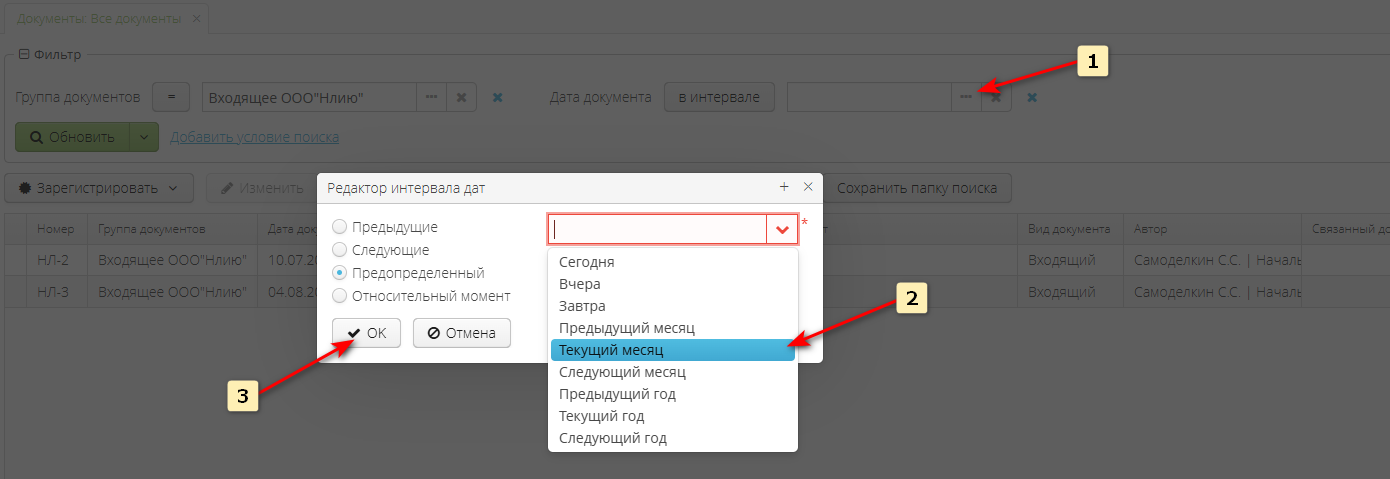Choose Сегодня from the list

click(673, 262)
